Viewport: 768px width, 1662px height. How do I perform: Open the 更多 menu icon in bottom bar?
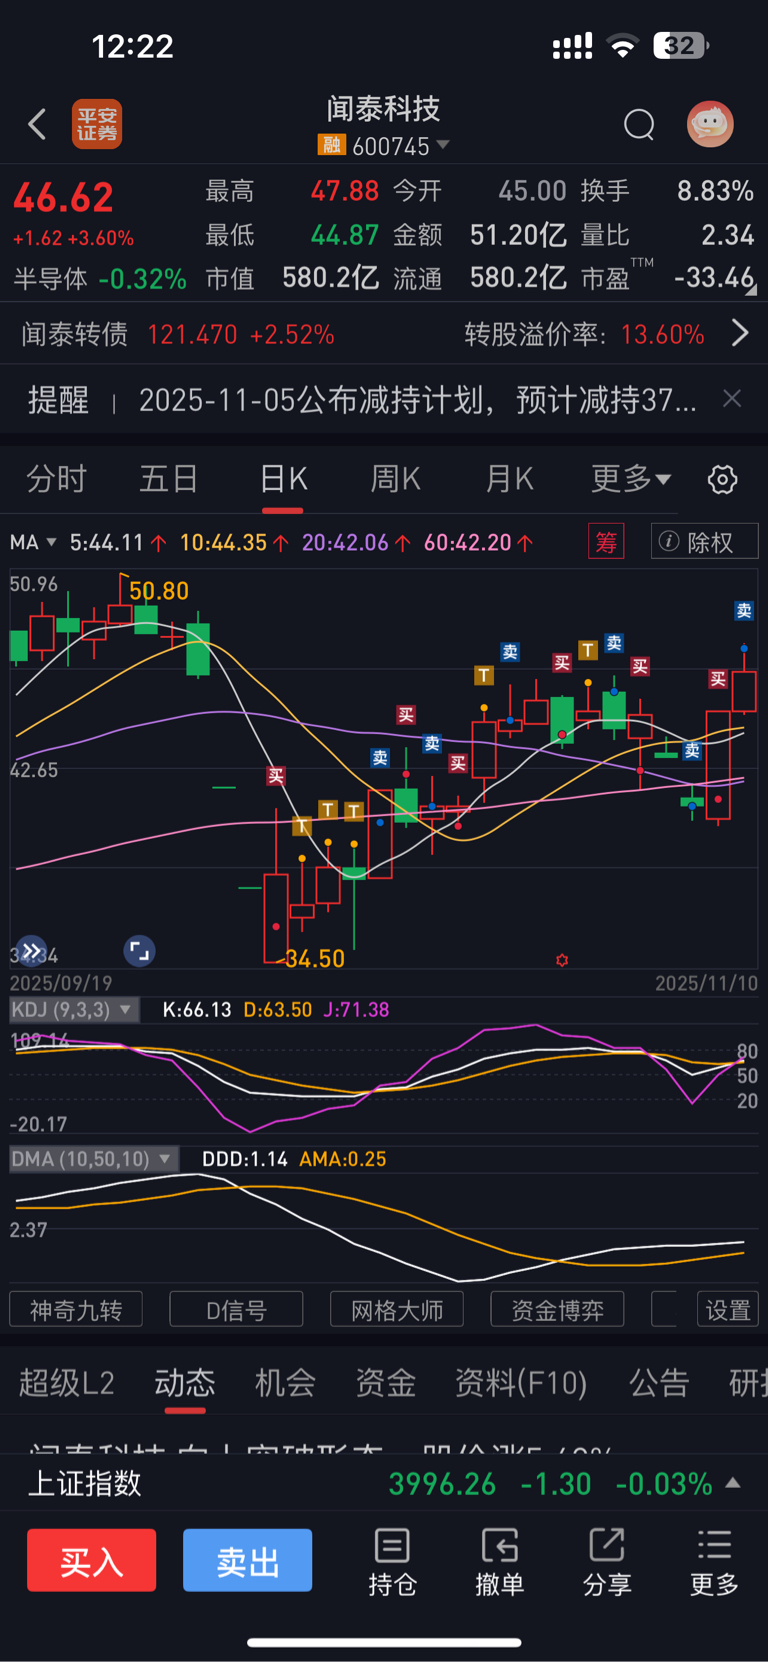714,1562
